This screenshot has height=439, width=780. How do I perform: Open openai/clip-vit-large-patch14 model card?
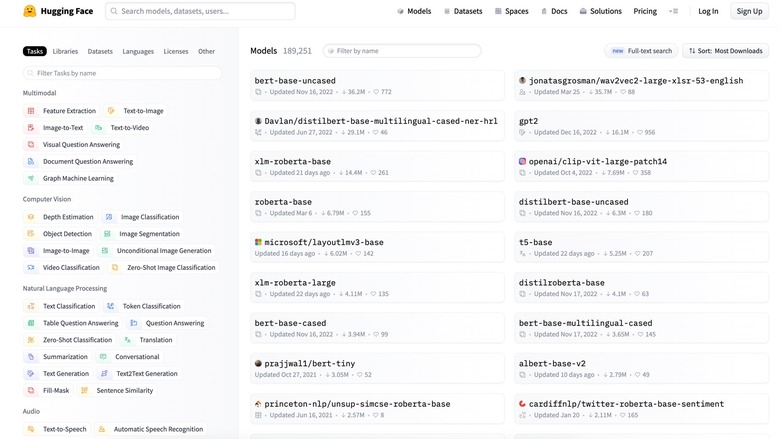[x=641, y=167]
